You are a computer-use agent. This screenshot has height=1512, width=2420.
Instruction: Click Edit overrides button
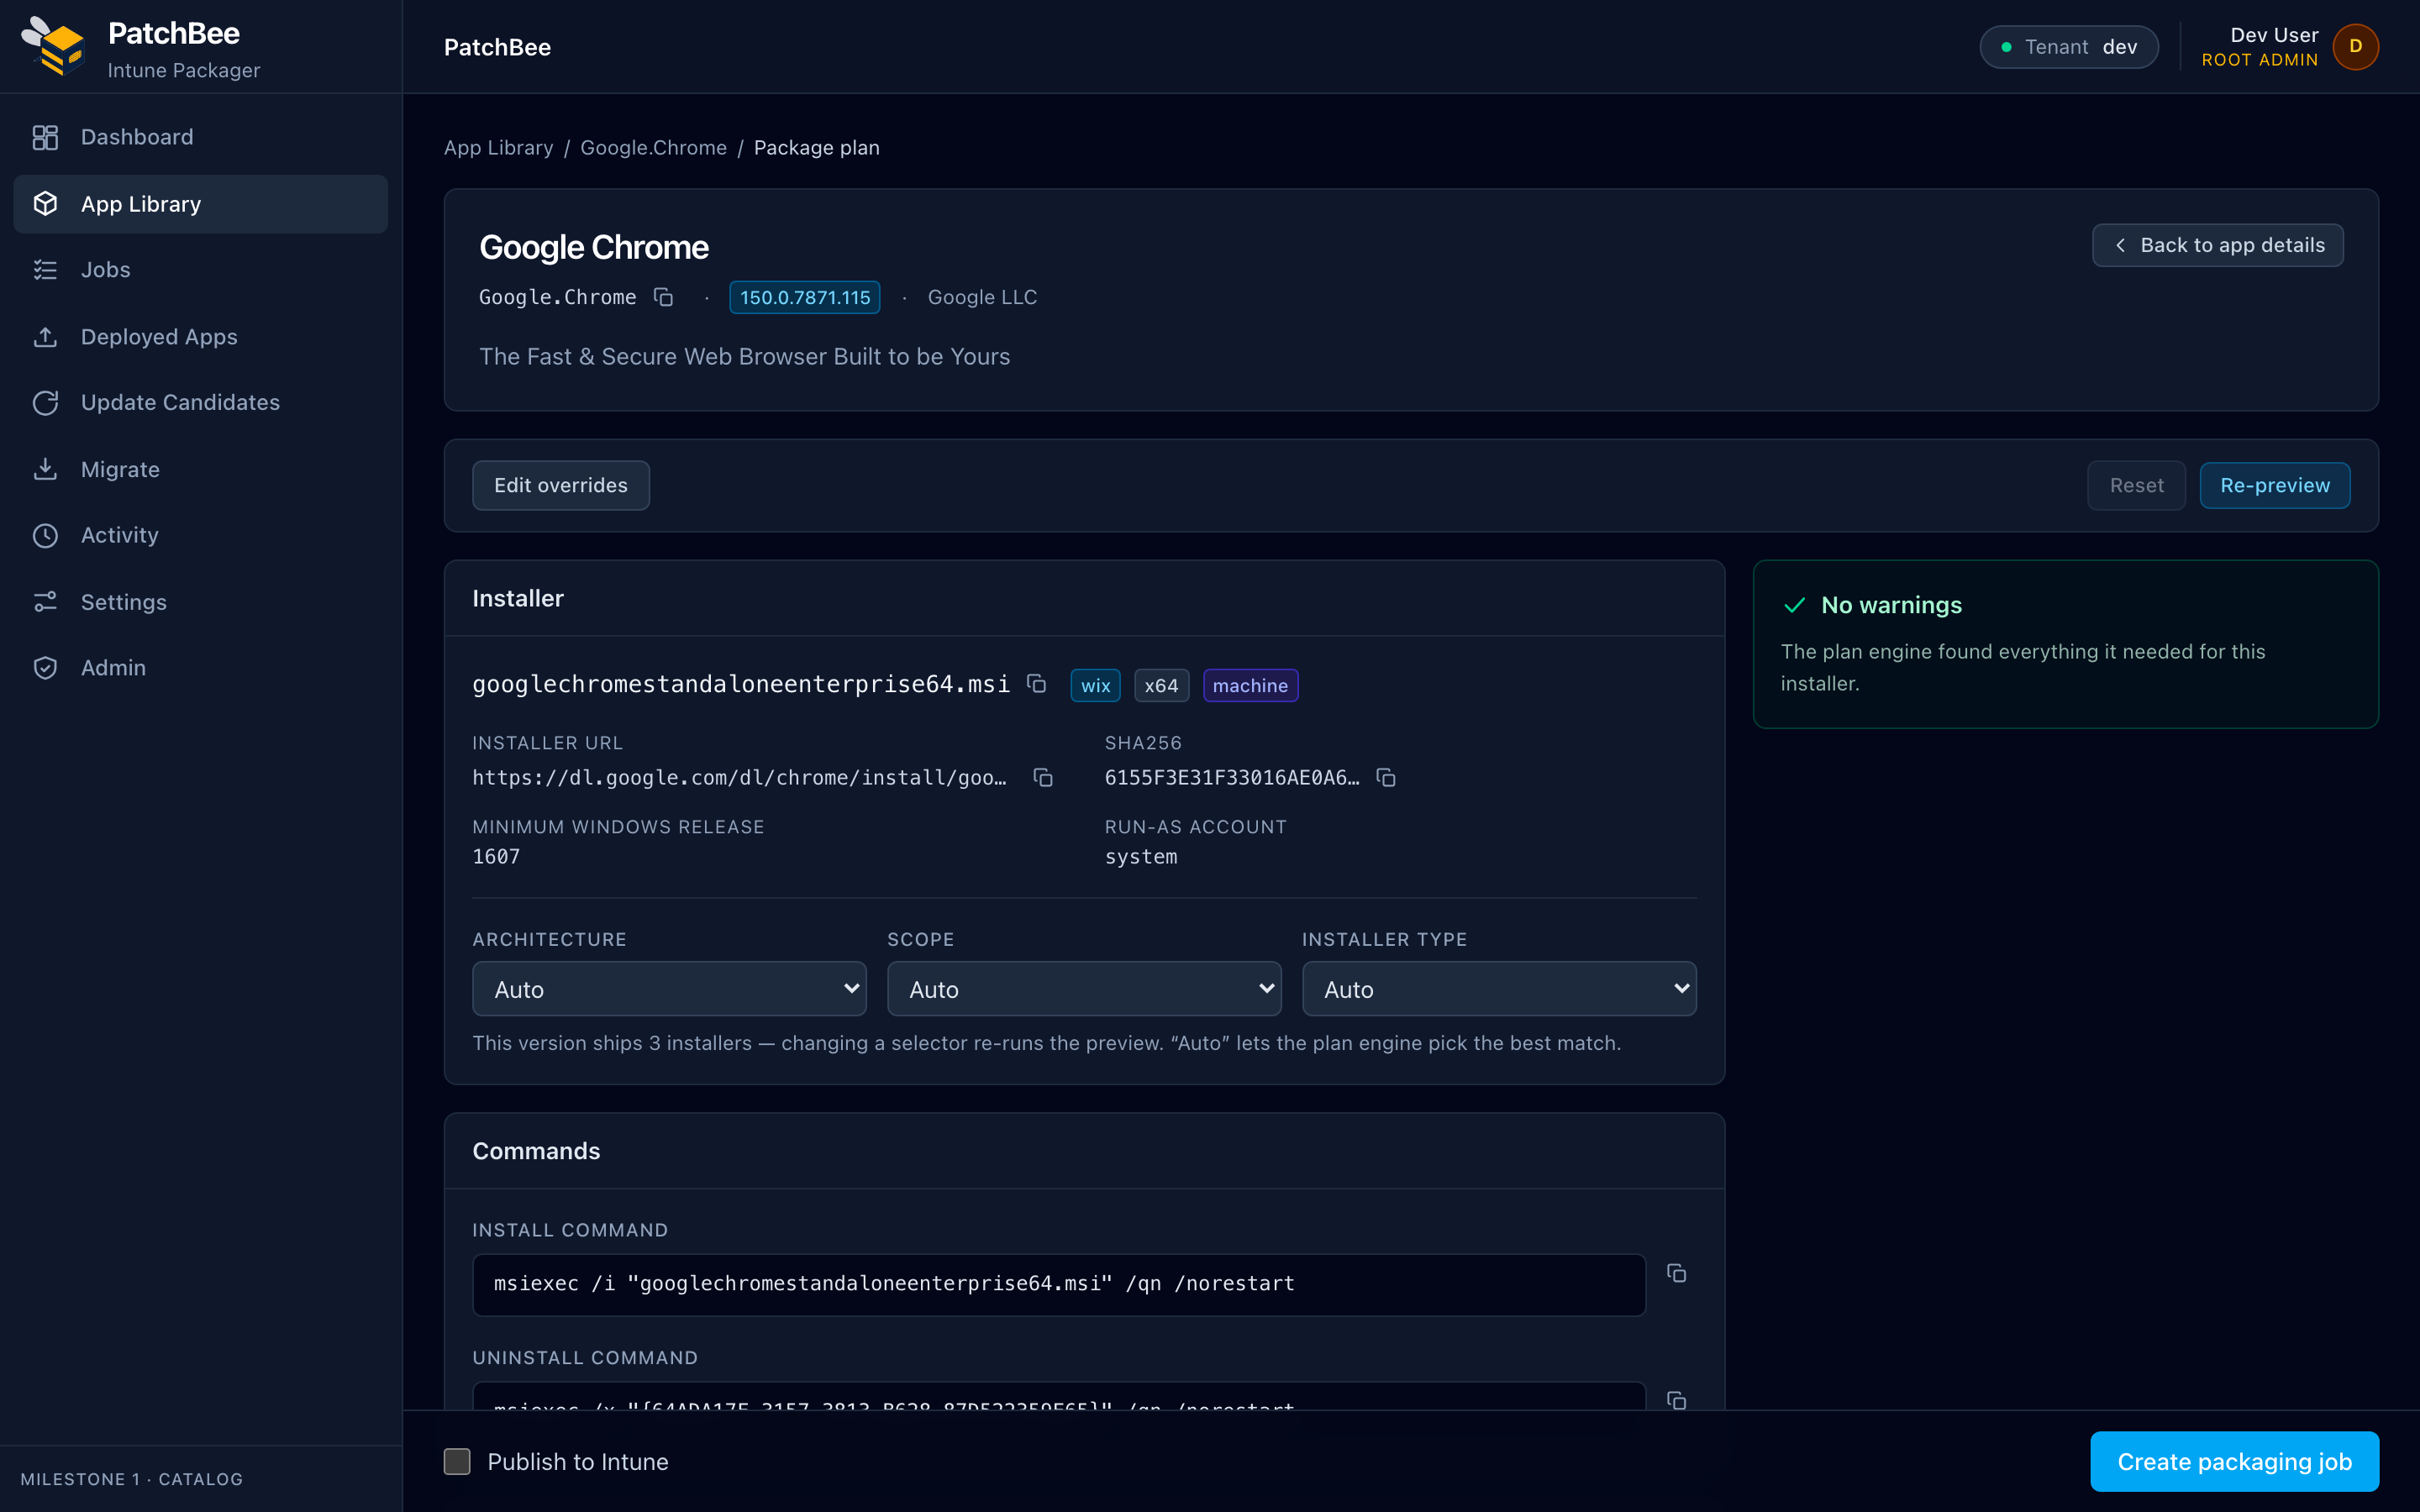pos(561,485)
